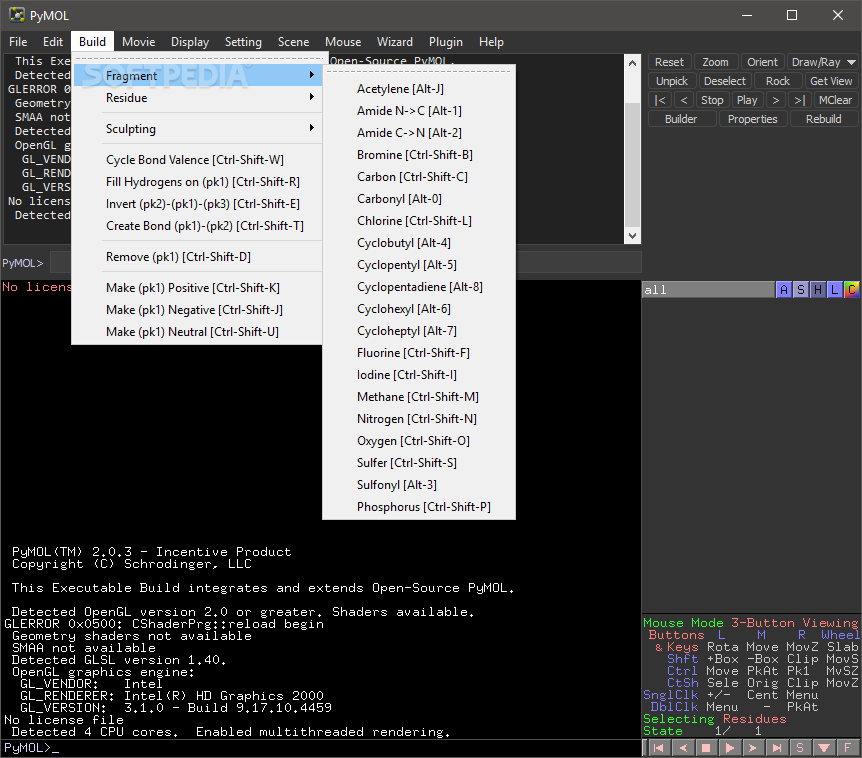
Task: Open the Movie menu
Action: (x=139, y=42)
